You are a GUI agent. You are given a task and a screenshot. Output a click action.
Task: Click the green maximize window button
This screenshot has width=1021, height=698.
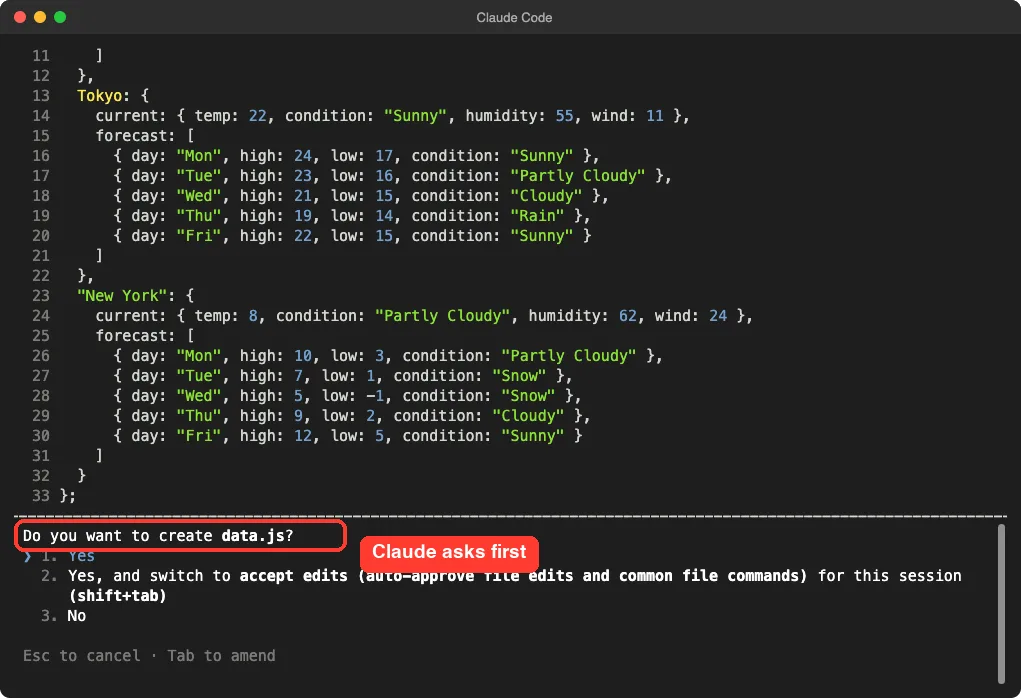point(60,17)
